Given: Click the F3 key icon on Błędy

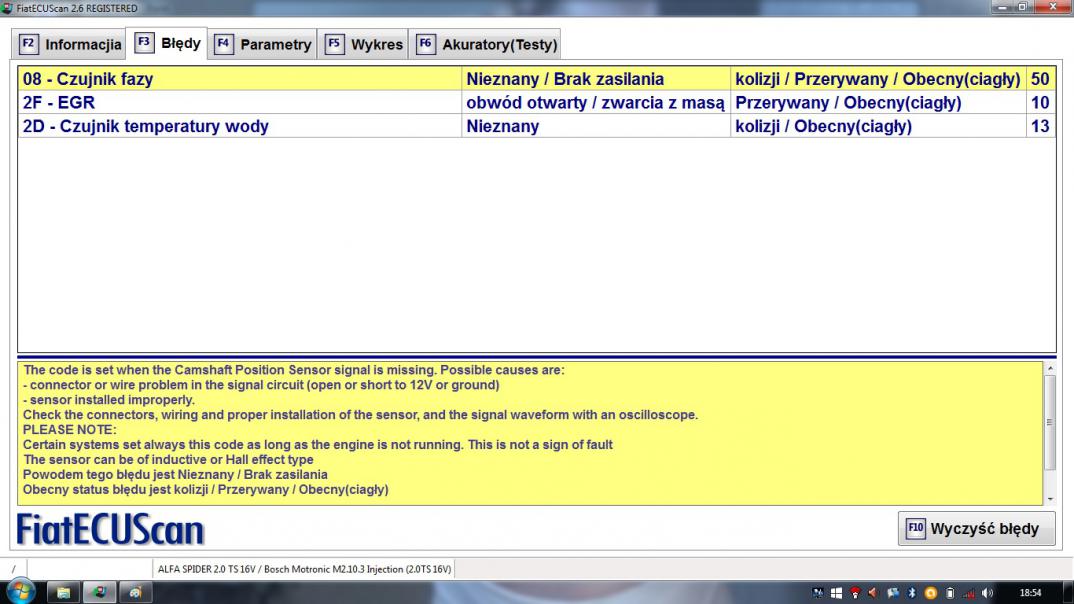Looking at the screenshot, I should [x=143, y=42].
